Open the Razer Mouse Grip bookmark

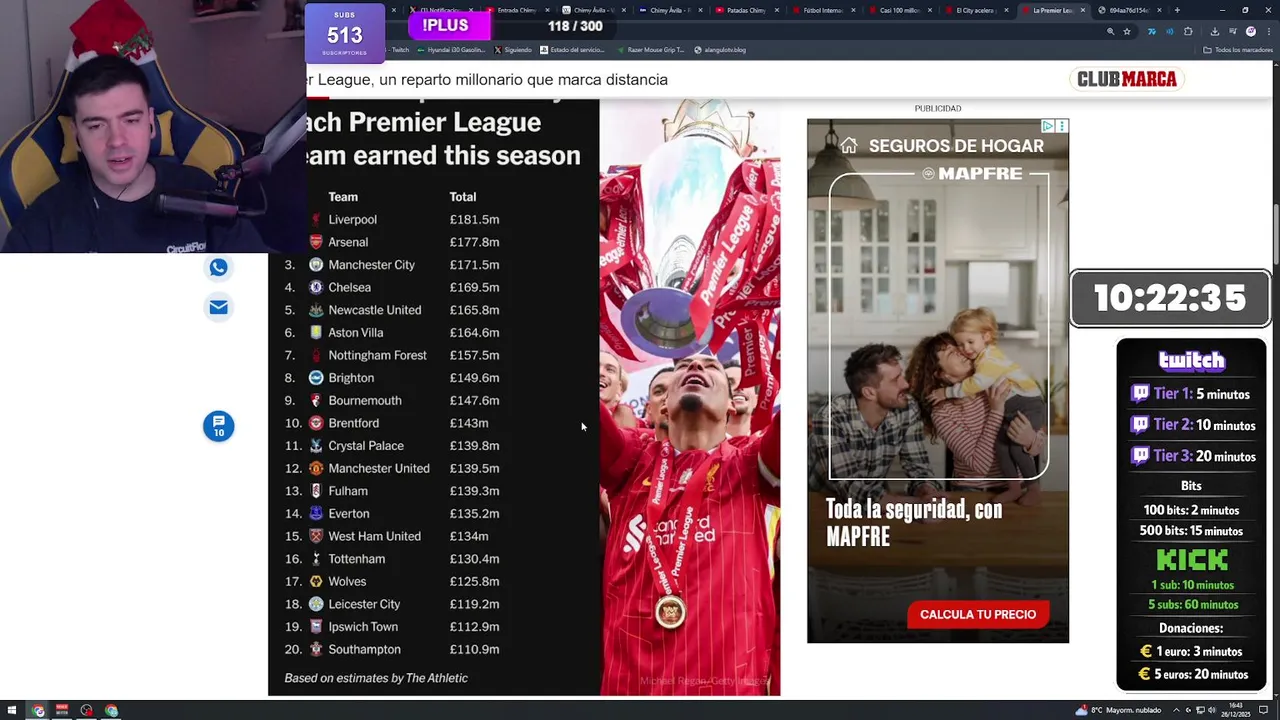coord(650,50)
